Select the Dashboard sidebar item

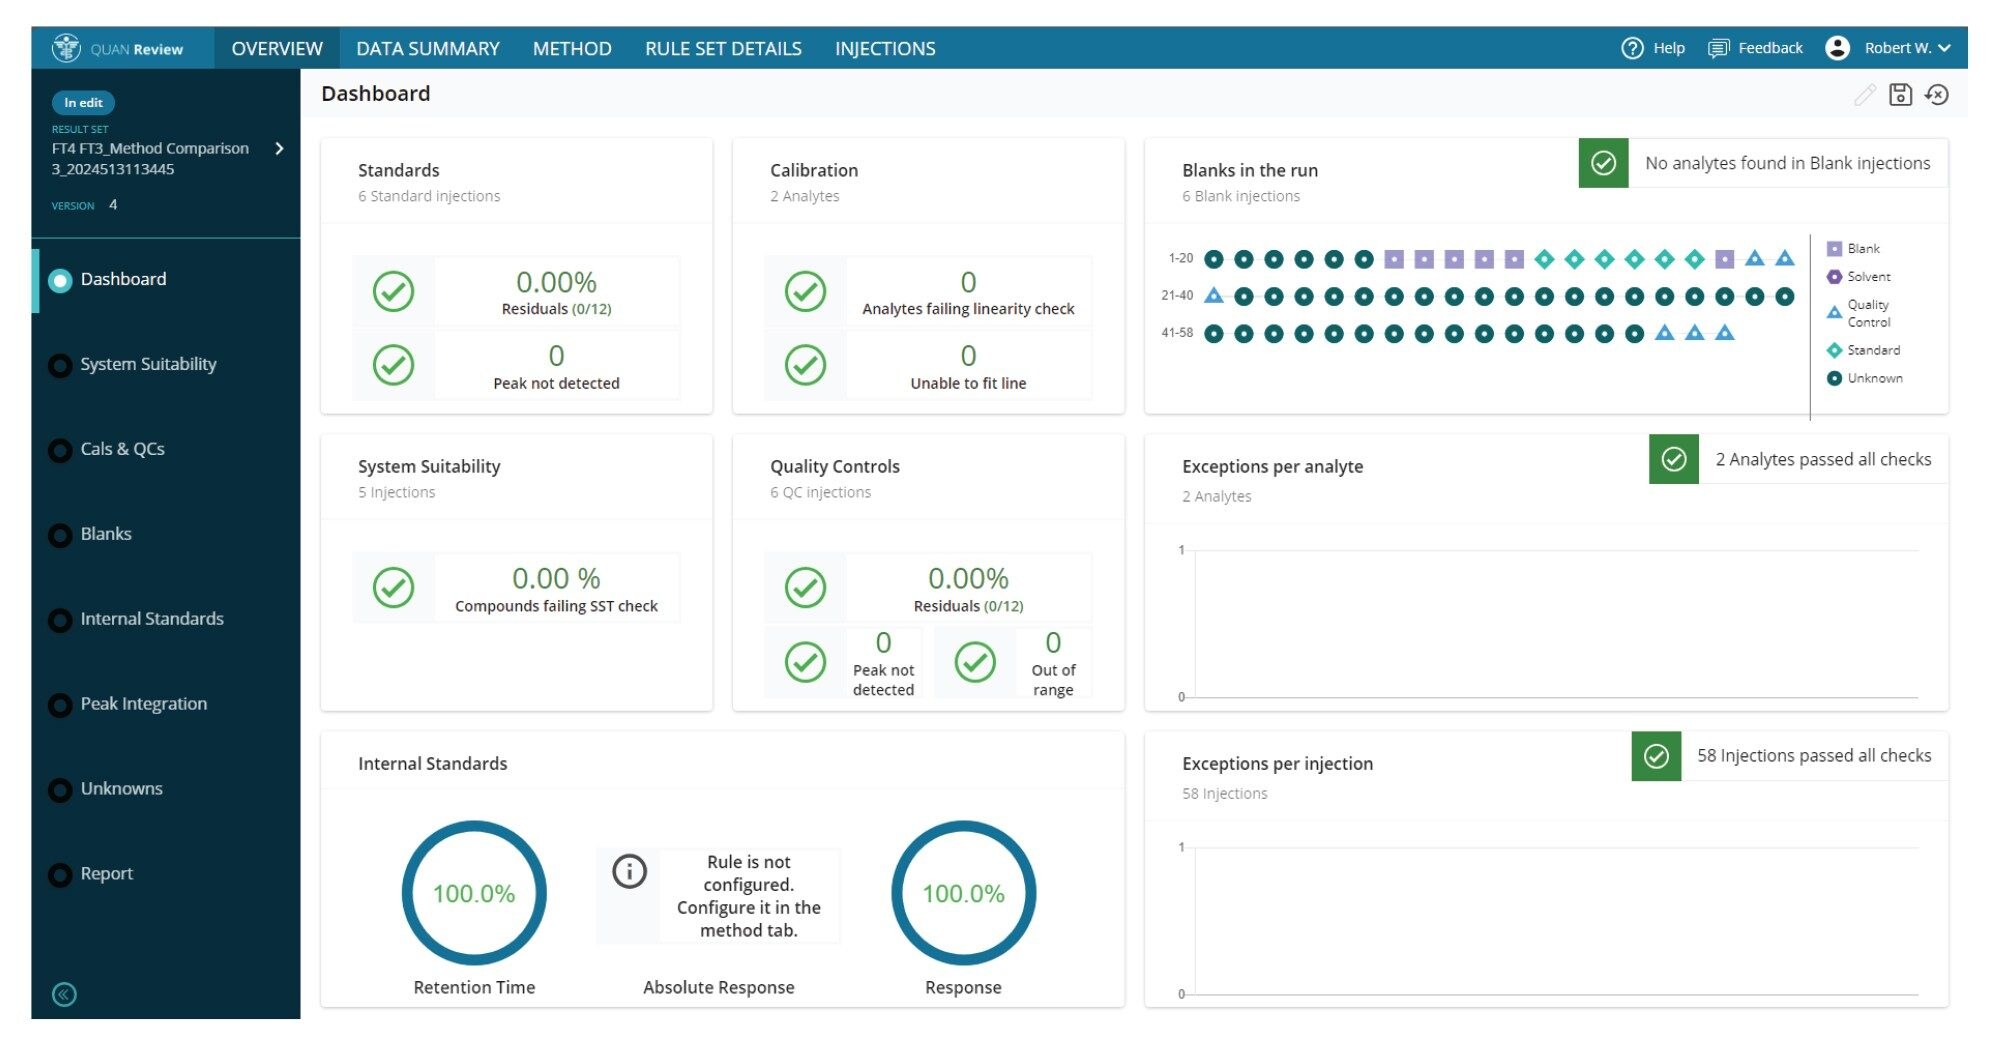(x=168, y=279)
